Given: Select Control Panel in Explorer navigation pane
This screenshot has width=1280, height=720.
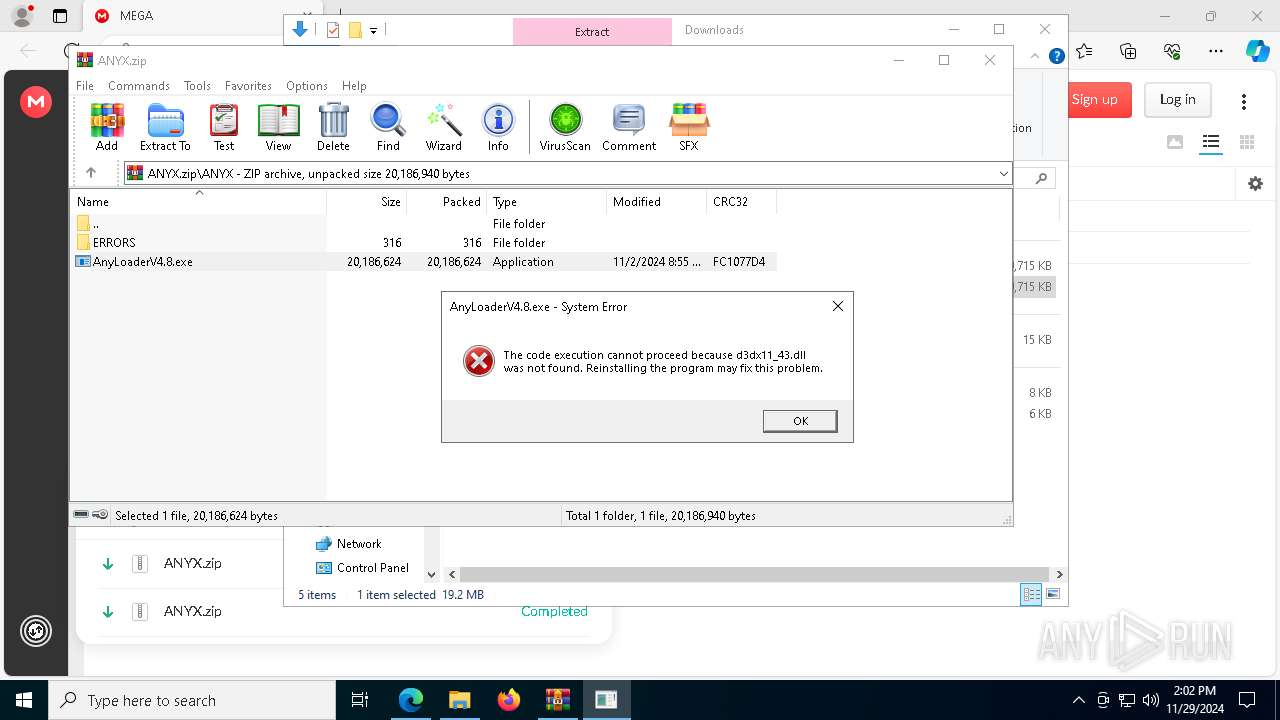Looking at the screenshot, I should (362, 568).
